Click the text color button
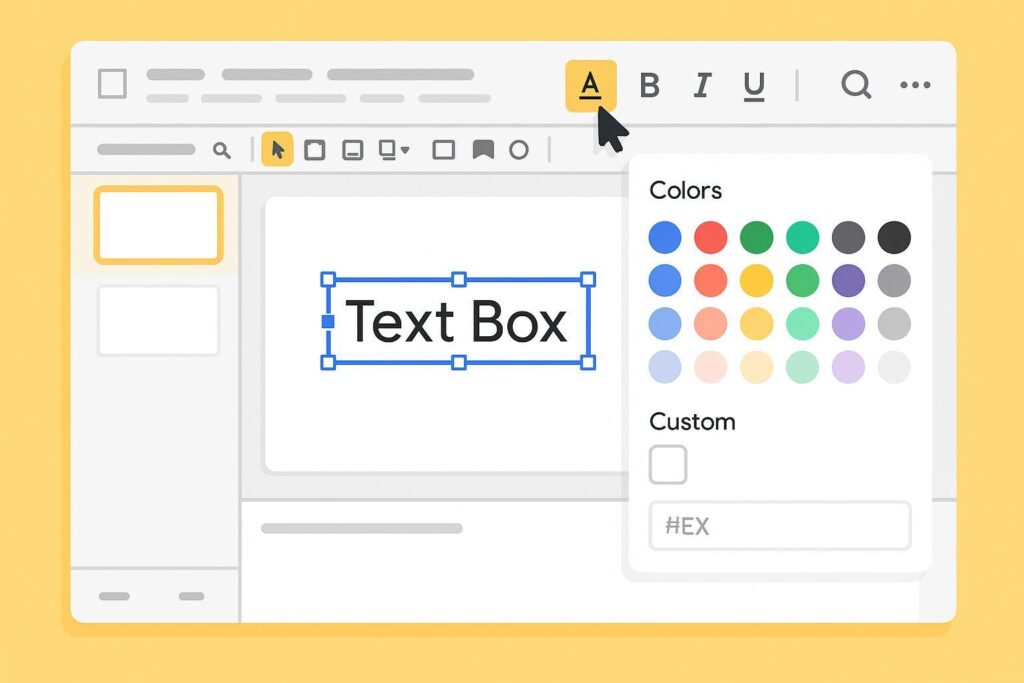The width and height of the screenshot is (1024, 683). [x=590, y=86]
